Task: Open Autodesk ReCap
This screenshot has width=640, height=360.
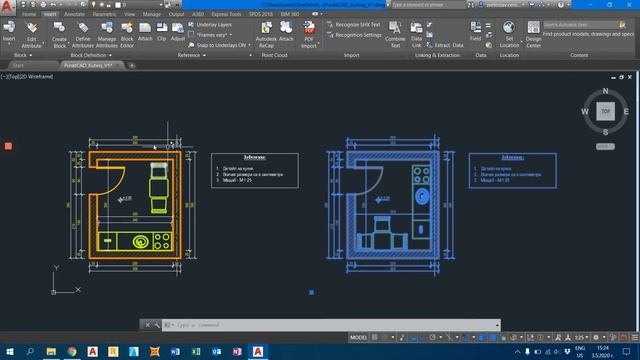Action: (266, 35)
